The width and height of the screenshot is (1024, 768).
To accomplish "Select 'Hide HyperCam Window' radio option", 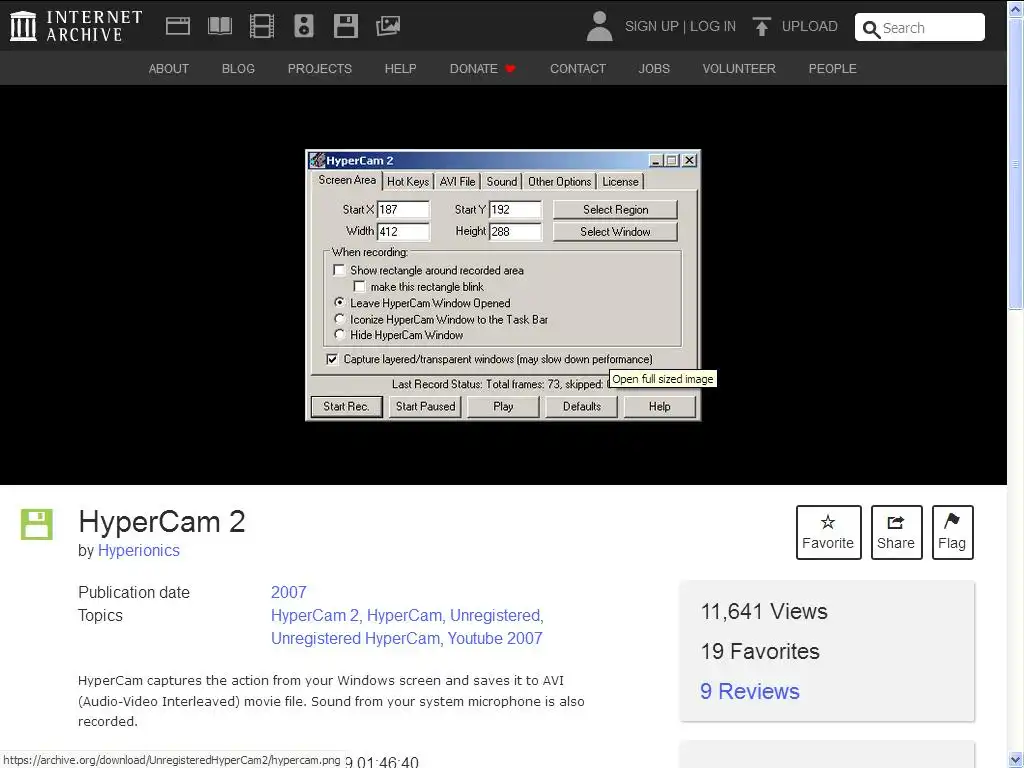I will pyautogui.click(x=339, y=334).
